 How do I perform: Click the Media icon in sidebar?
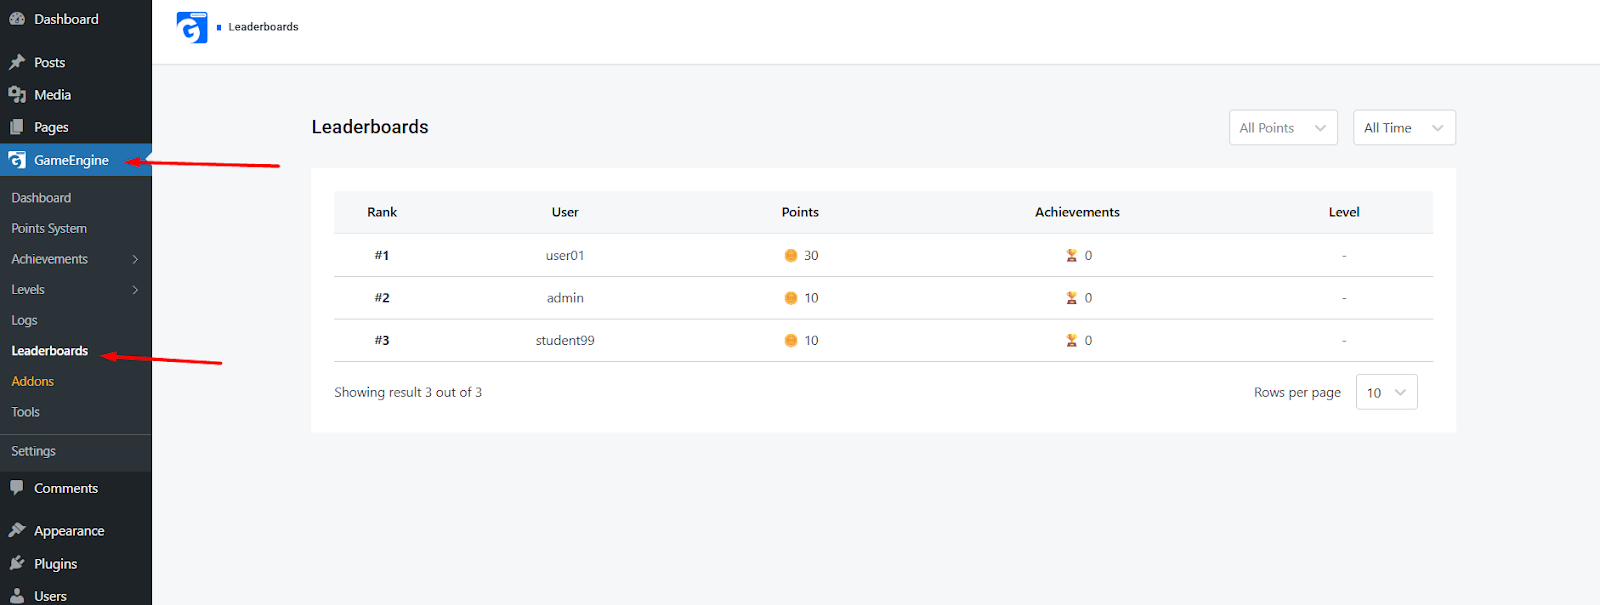[x=17, y=94]
